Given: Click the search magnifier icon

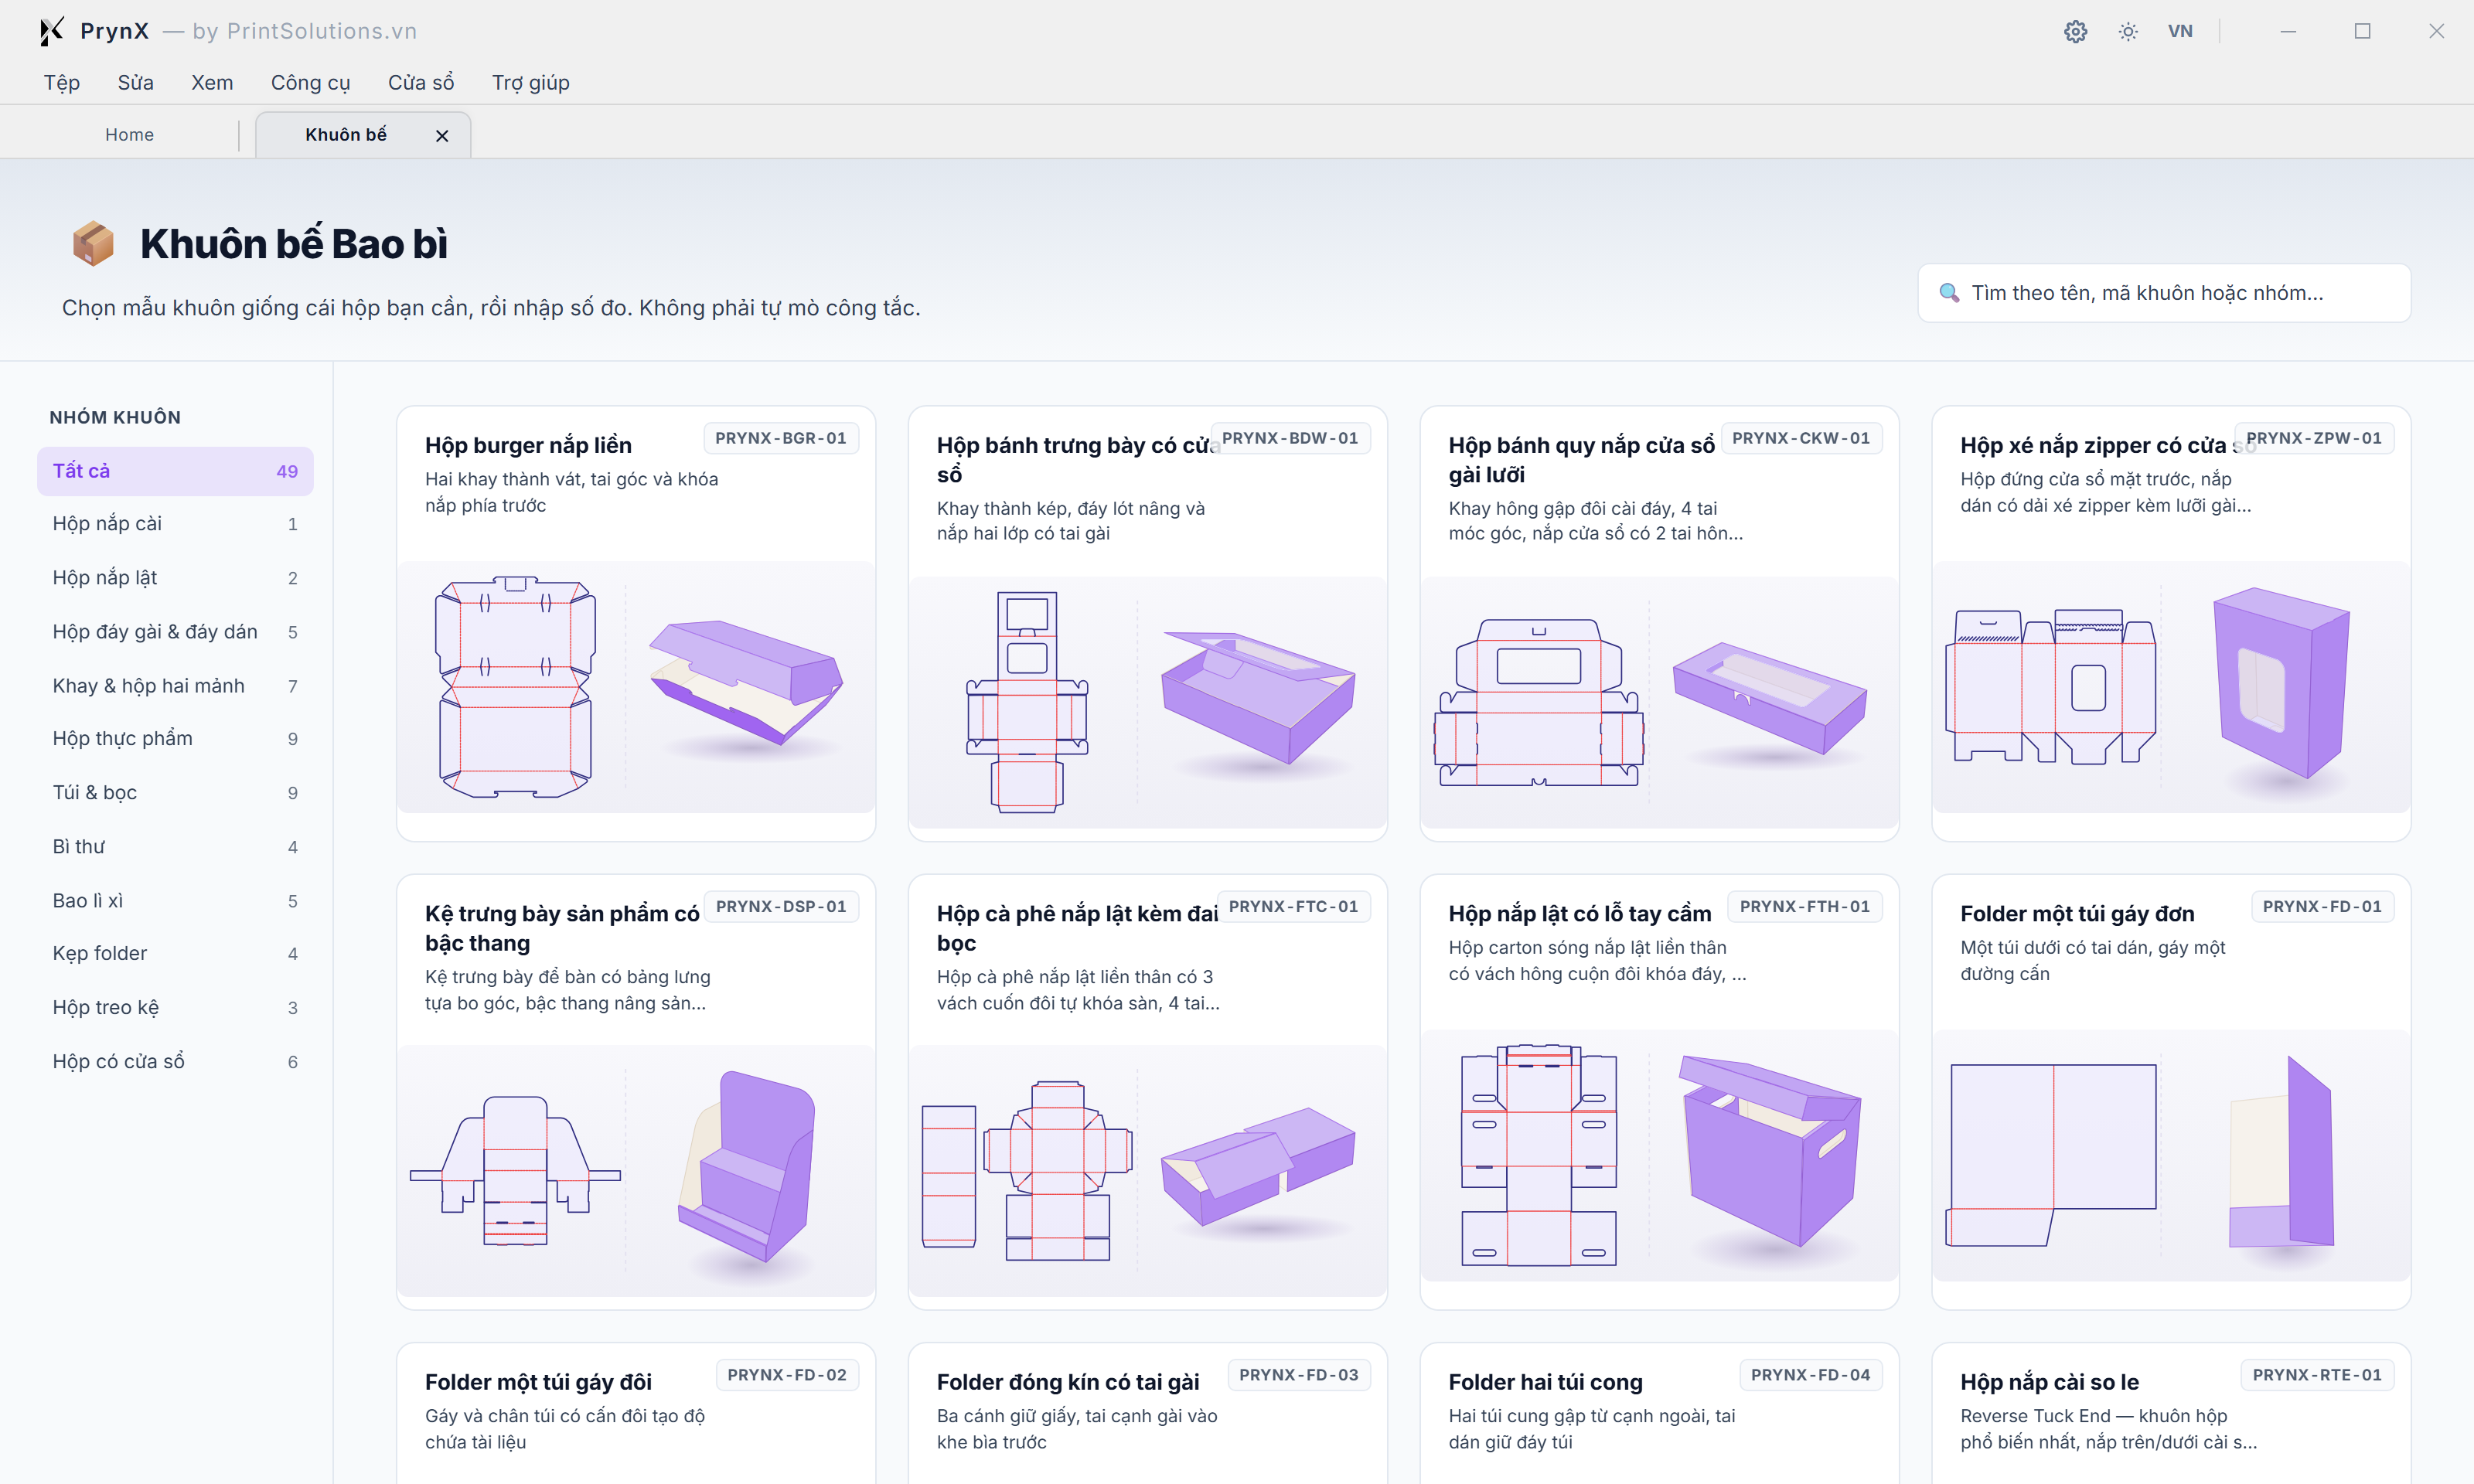Looking at the screenshot, I should pos(1949,293).
